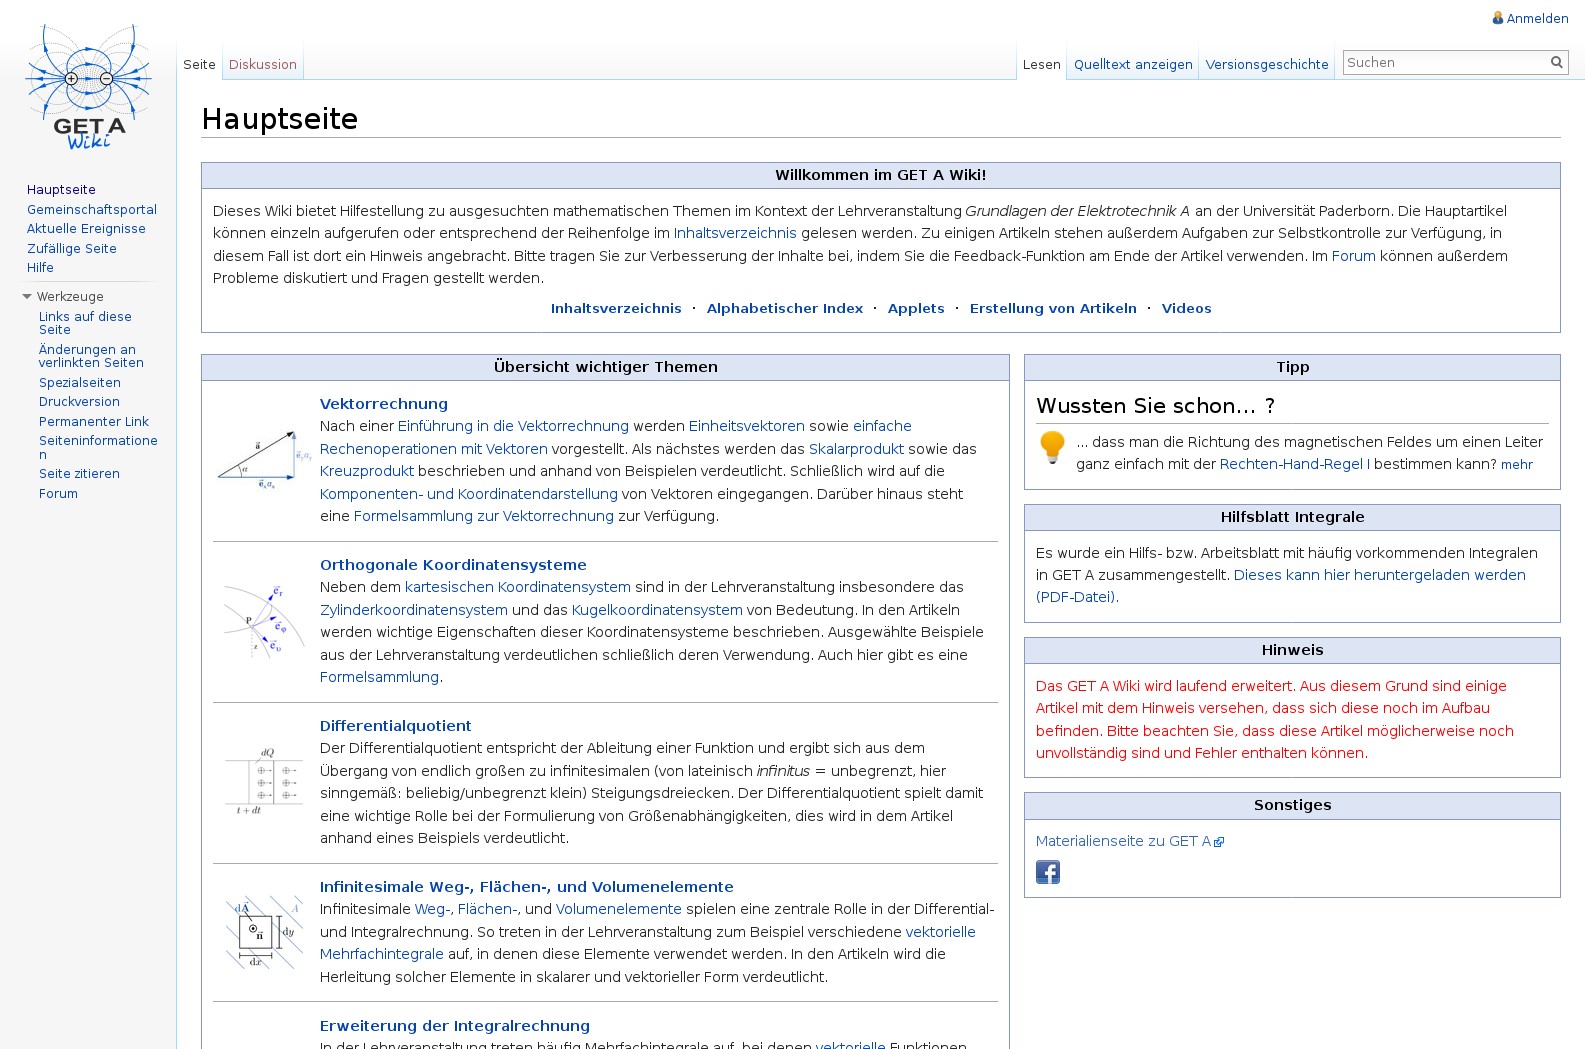The height and width of the screenshot is (1049, 1585).
Task: Open Seiteninformationen in the sidebar
Action: [98, 447]
